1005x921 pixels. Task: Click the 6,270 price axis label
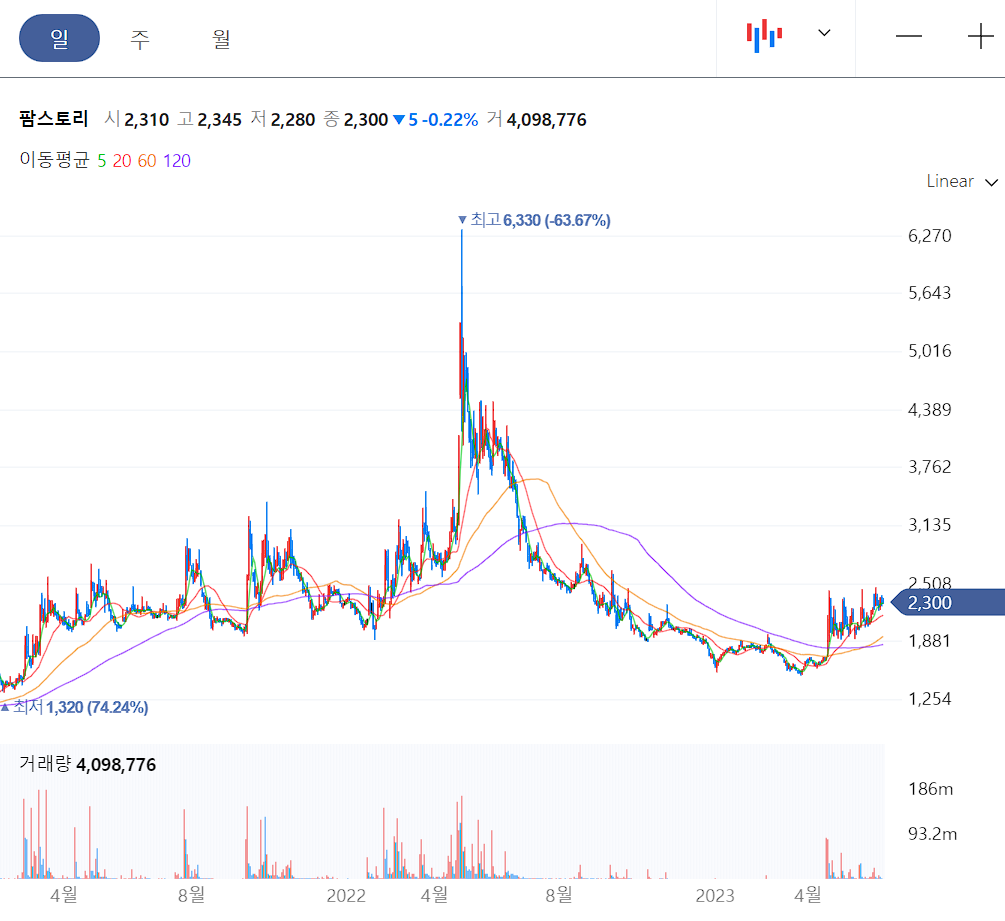coord(929,236)
